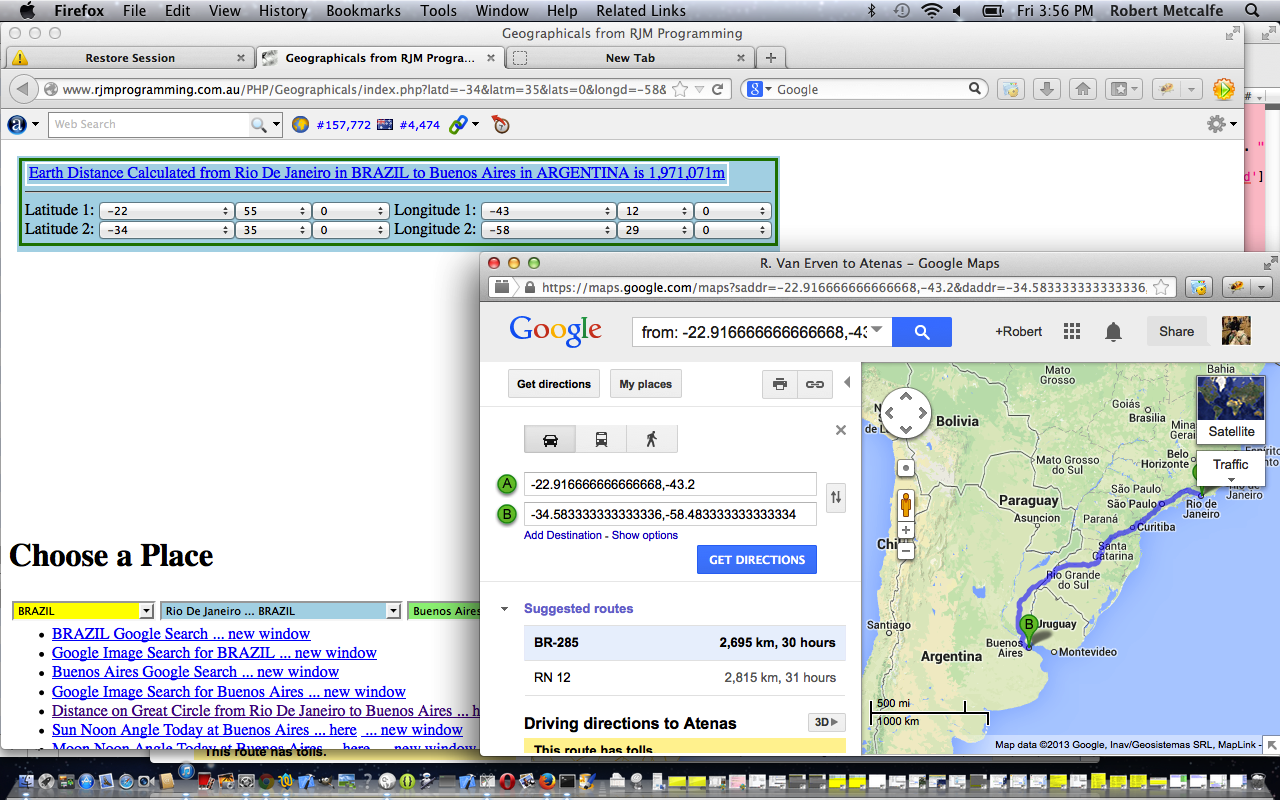Open Latitude 1 minutes dropdown showing 55
The height and width of the screenshot is (800, 1280).
click(x=273, y=211)
